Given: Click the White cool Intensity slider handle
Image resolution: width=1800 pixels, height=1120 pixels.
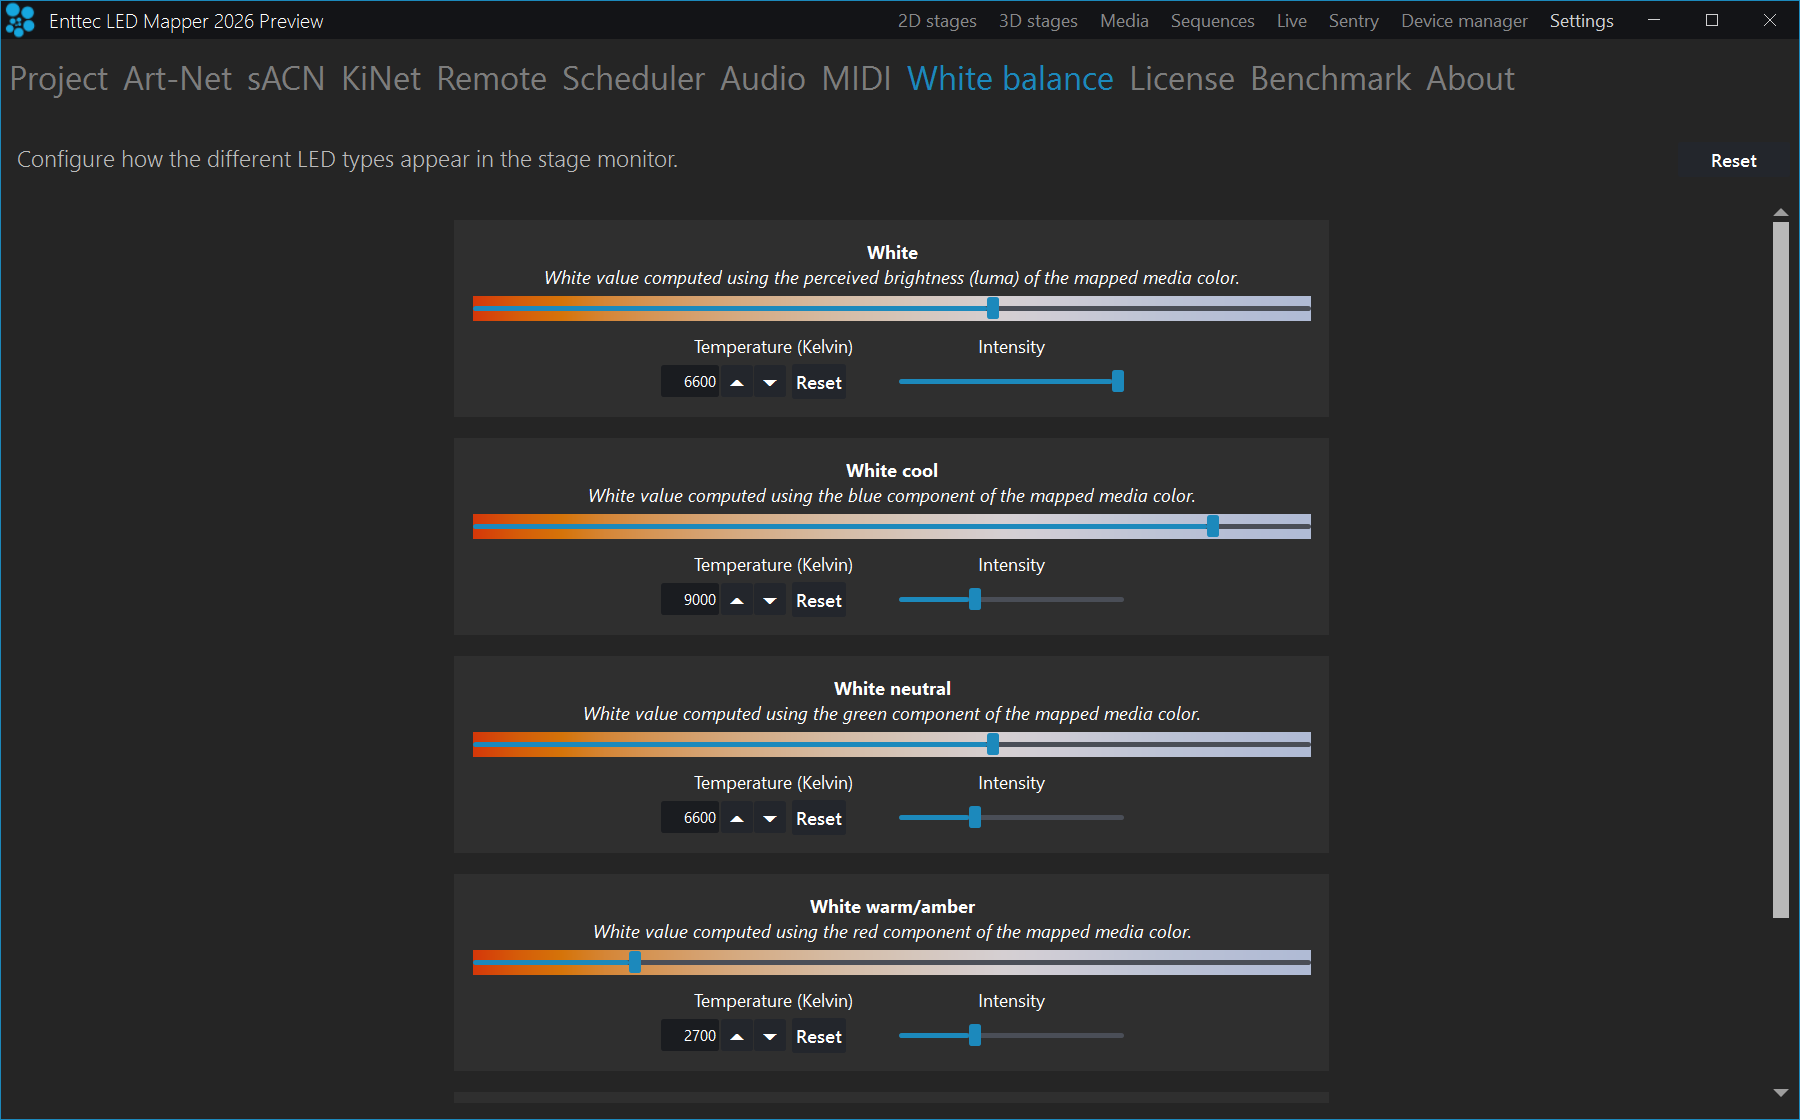Looking at the screenshot, I should point(975,599).
